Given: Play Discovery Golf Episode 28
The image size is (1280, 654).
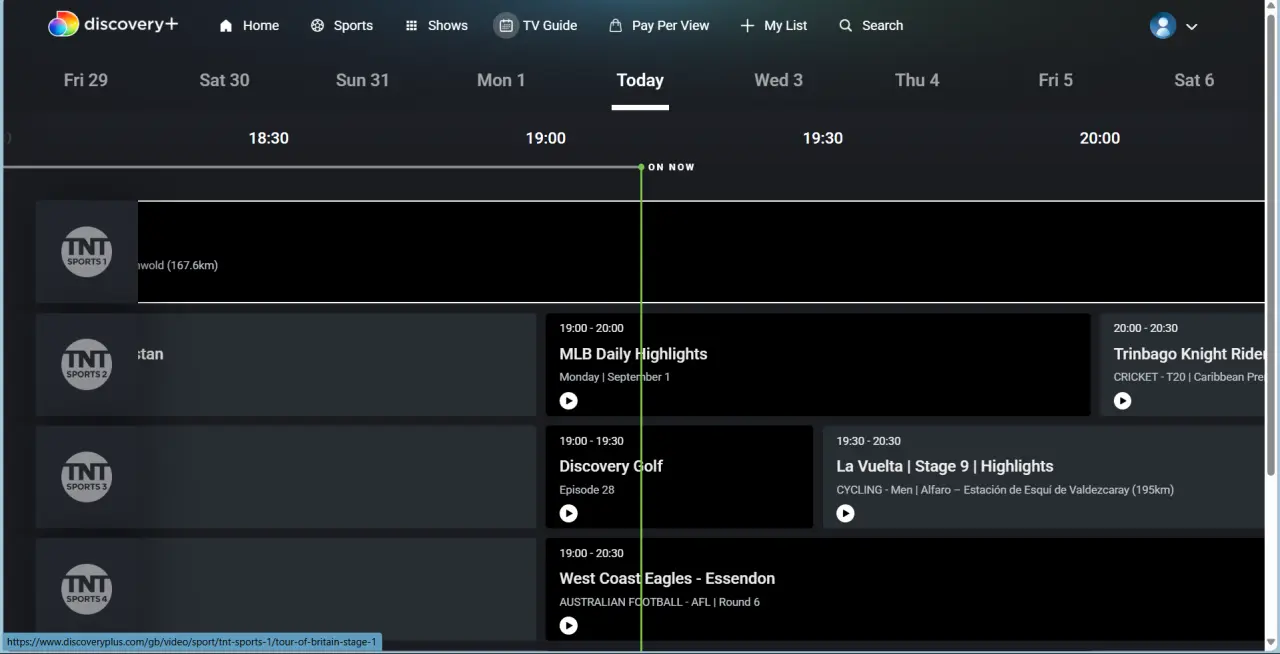Looking at the screenshot, I should (x=569, y=513).
